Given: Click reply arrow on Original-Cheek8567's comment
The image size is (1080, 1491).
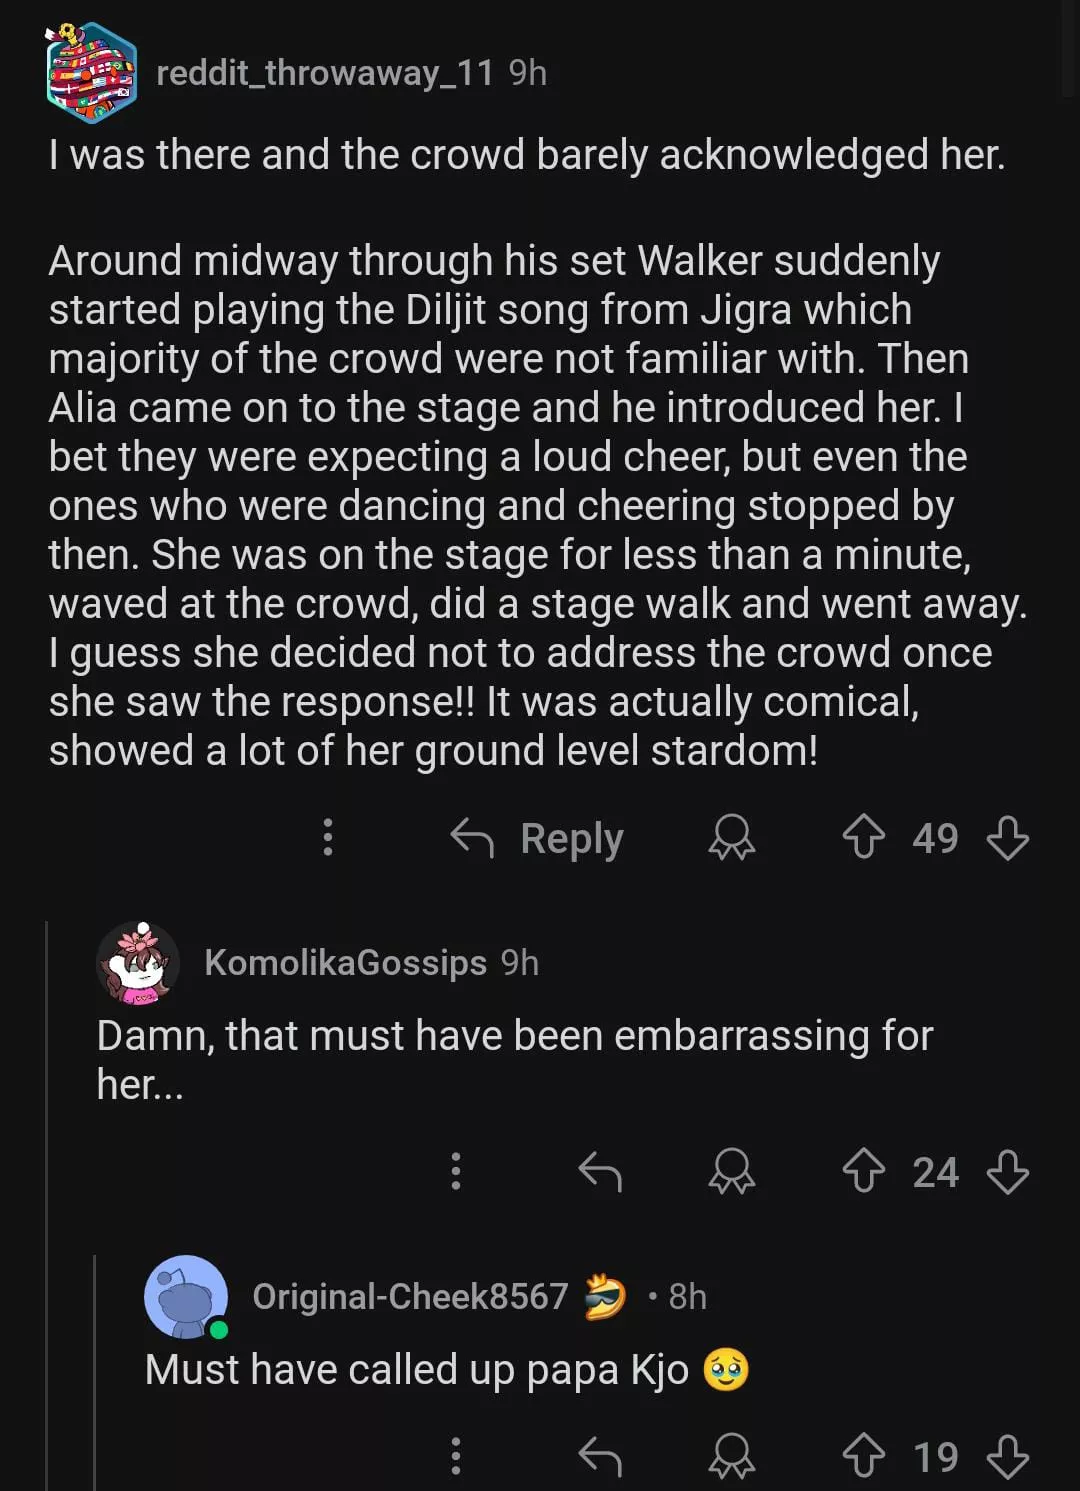Looking at the screenshot, I should (600, 1456).
